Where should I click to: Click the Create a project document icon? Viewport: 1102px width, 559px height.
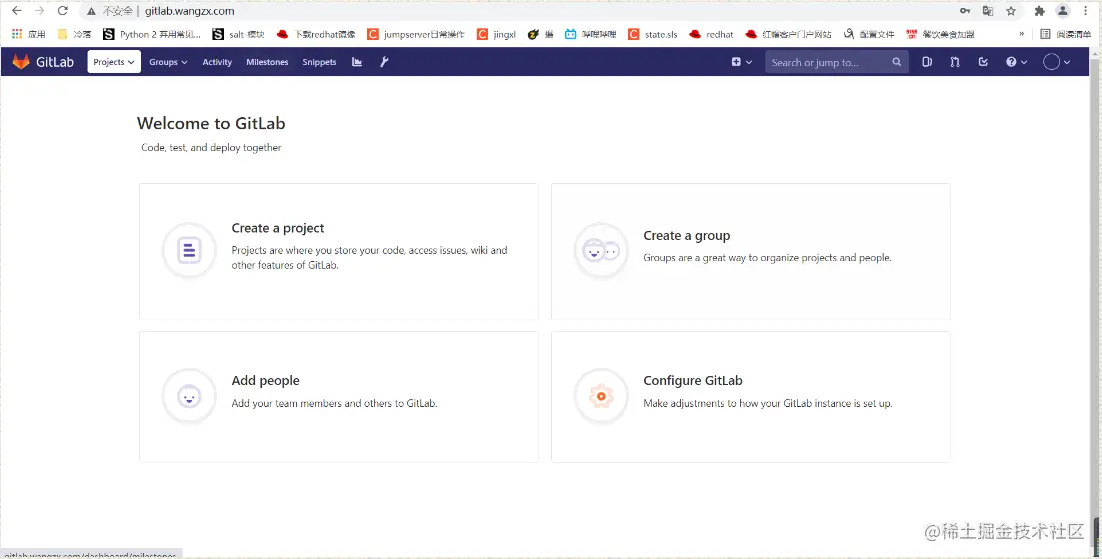tap(189, 250)
